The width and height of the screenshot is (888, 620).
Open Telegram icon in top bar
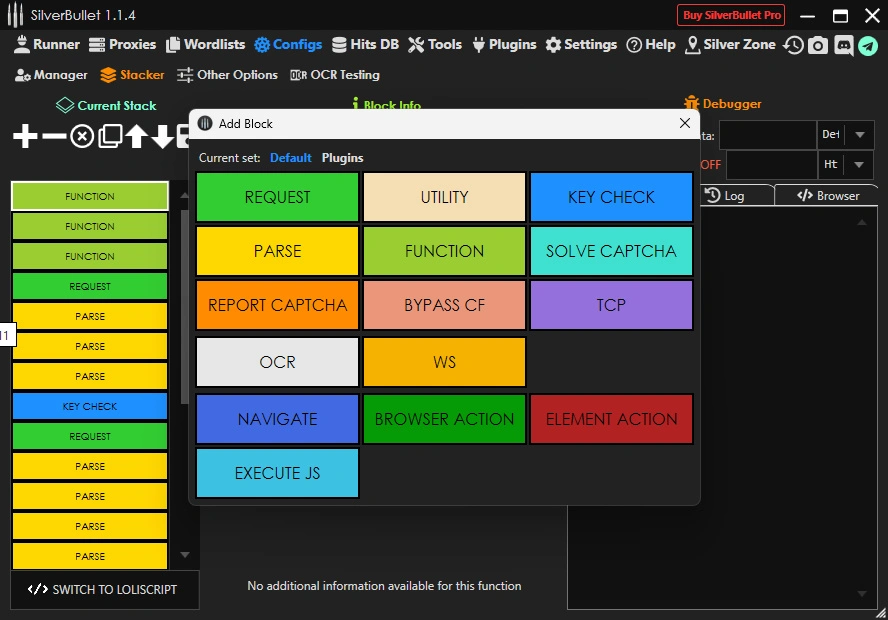[868, 45]
